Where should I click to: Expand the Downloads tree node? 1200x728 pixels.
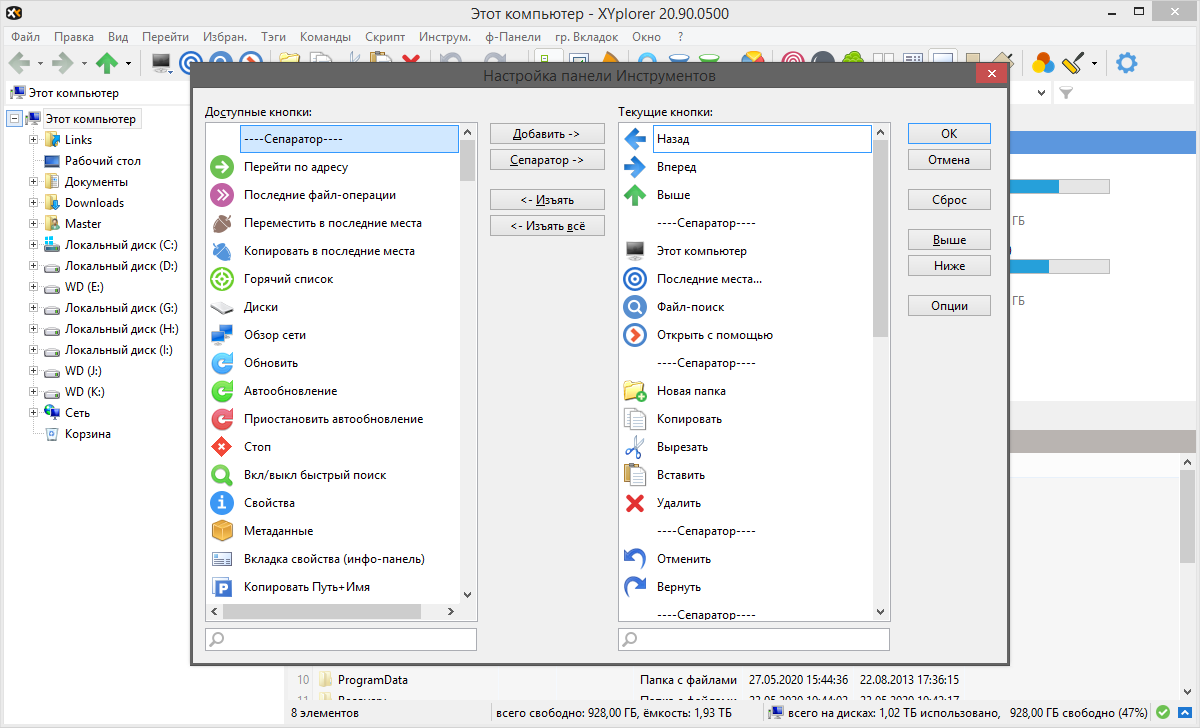coord(34,203)
